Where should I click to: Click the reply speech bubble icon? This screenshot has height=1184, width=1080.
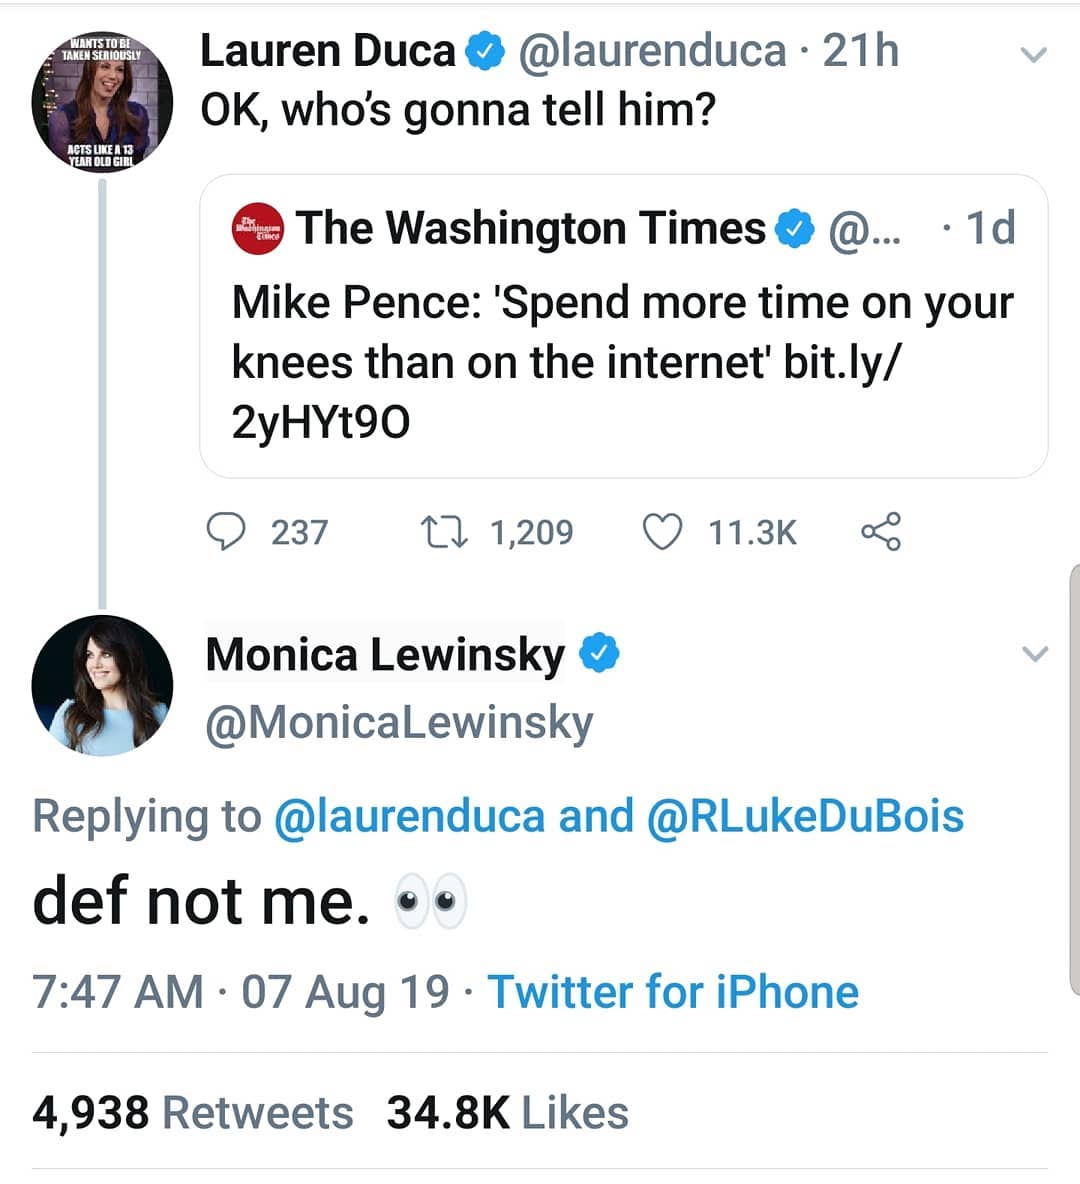[226, 531]
